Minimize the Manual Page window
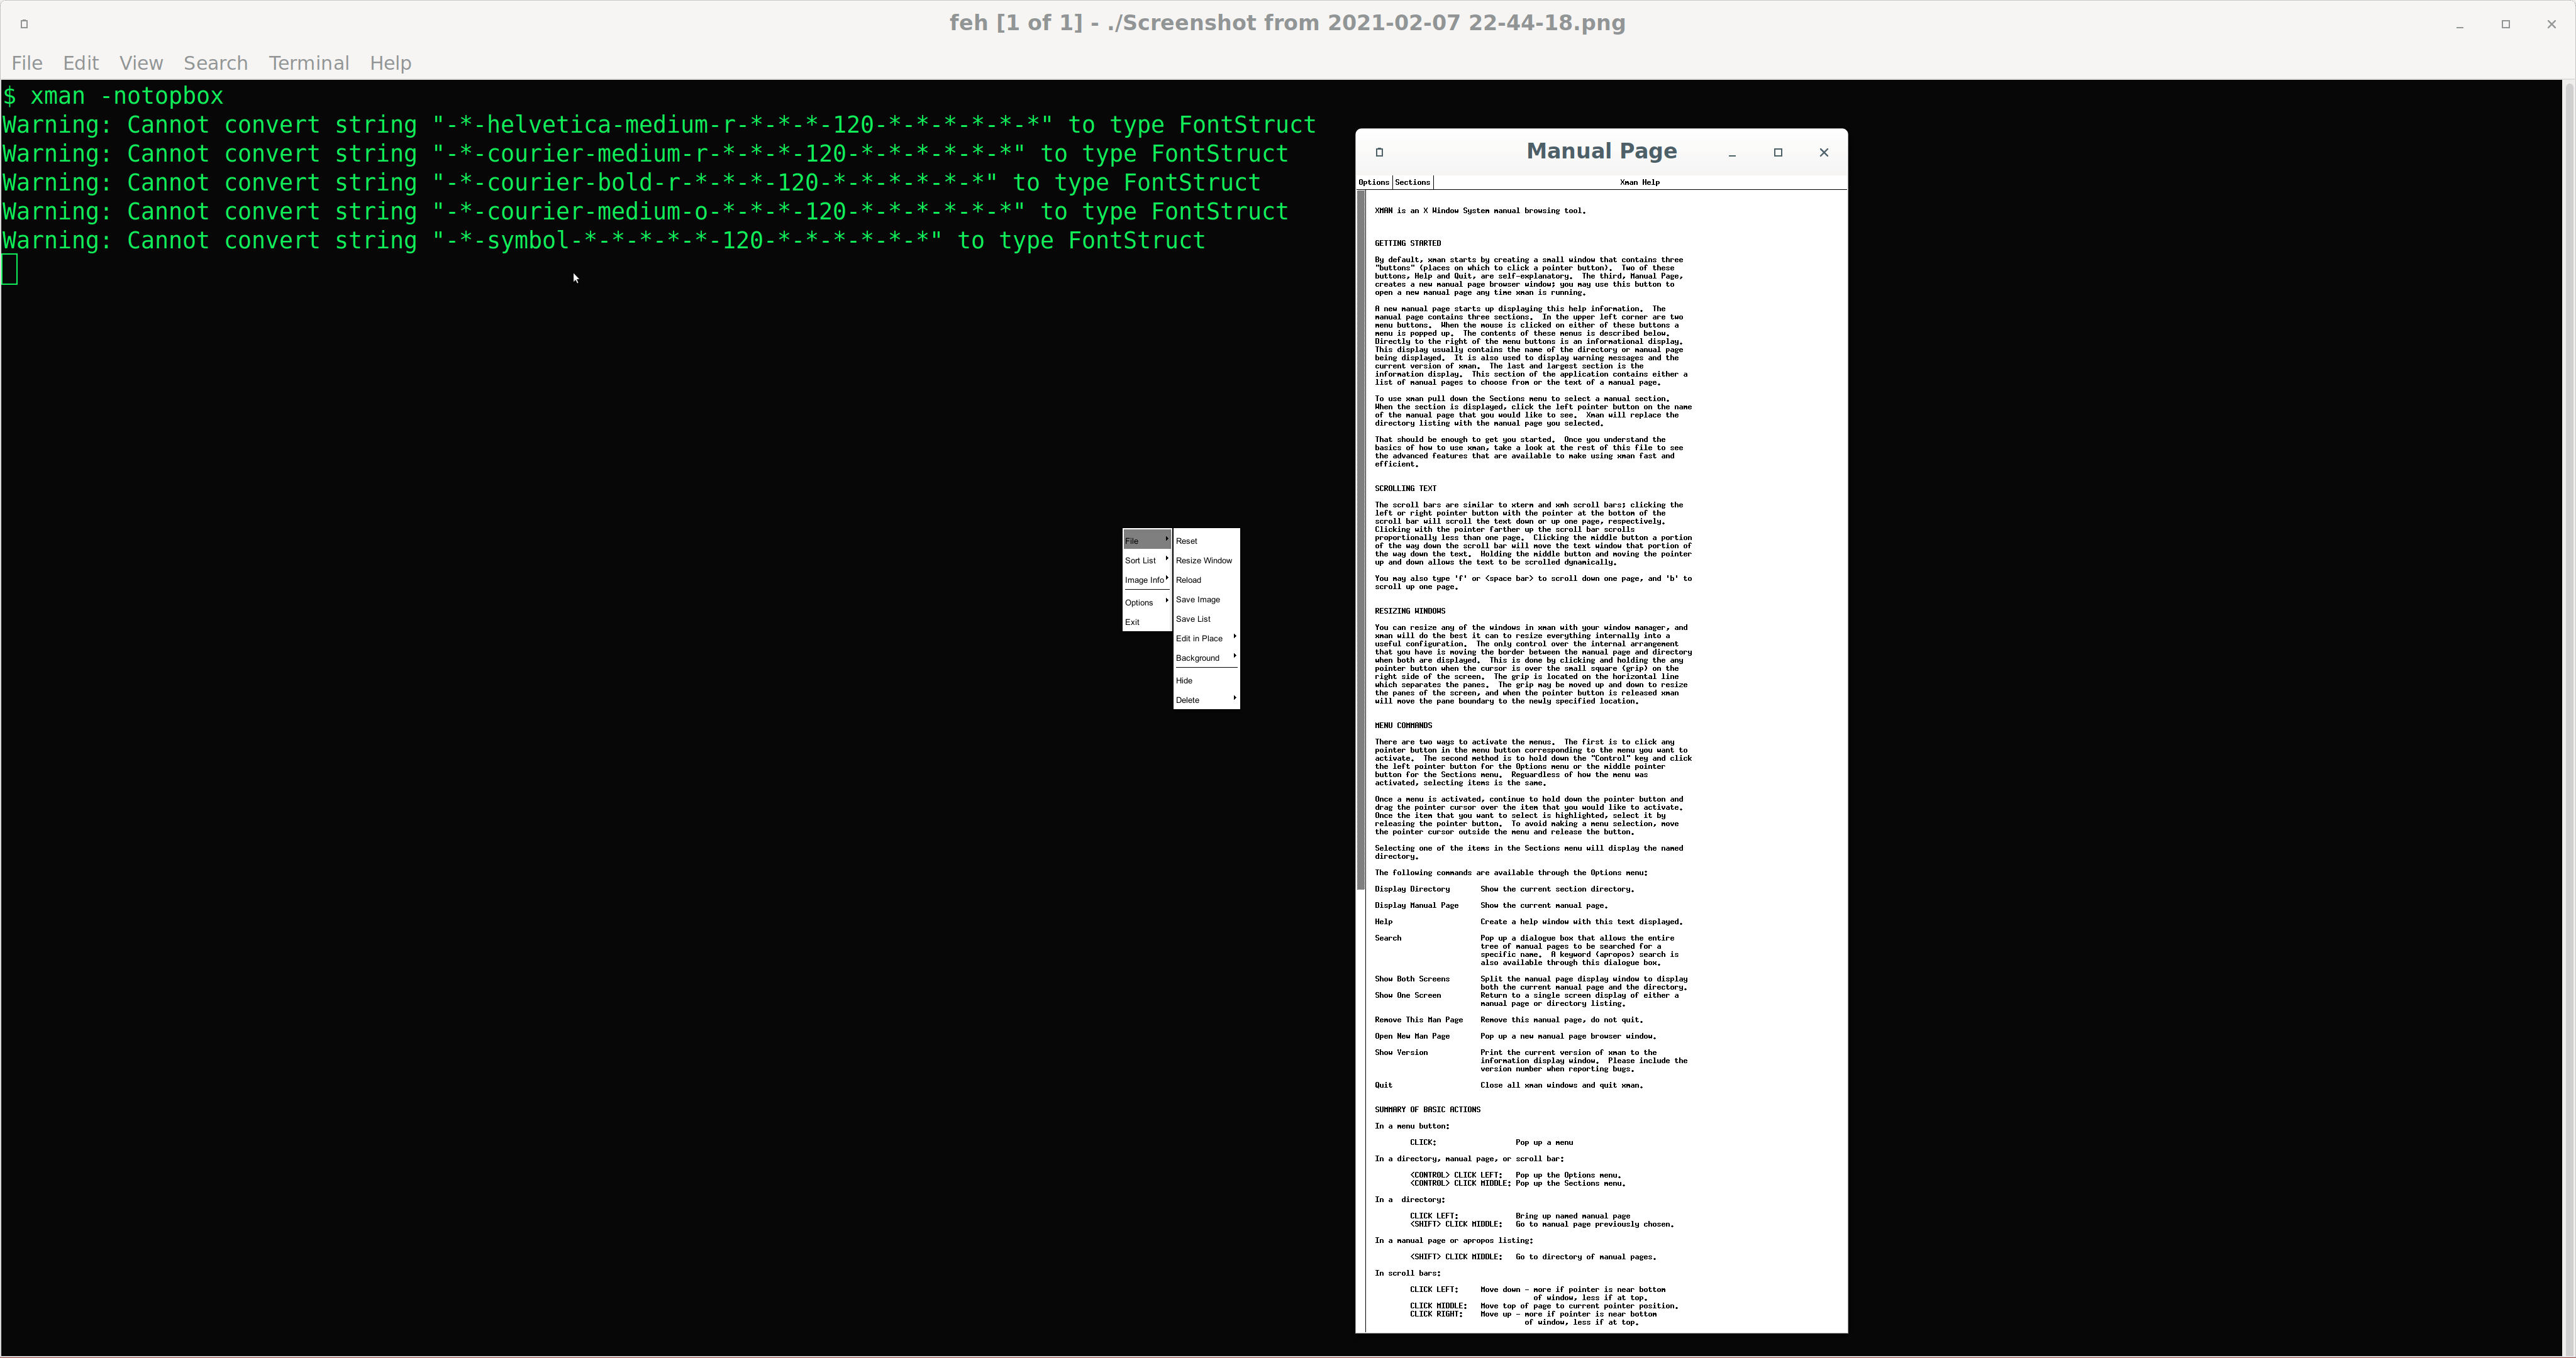This screenshot has width=2576, height=1358. [x=1731, y=153]
